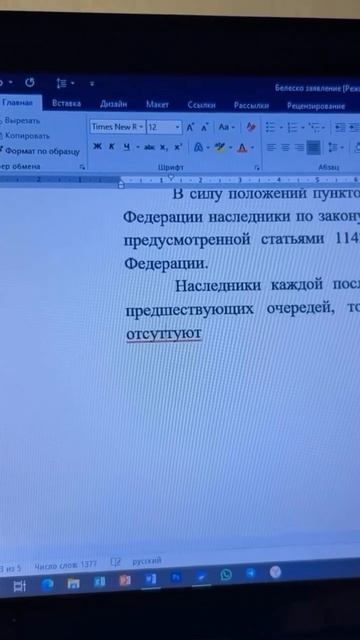Screen dimensions: 360x640
Task: Switch to the Главная ribbon tab
Action: pos(17,103)
